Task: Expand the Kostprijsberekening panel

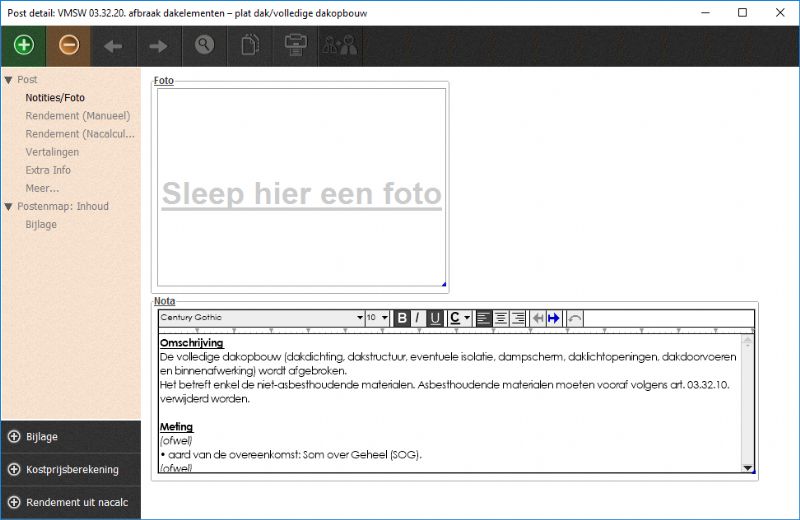Action: pyautogui.click(x=71, y=469)
